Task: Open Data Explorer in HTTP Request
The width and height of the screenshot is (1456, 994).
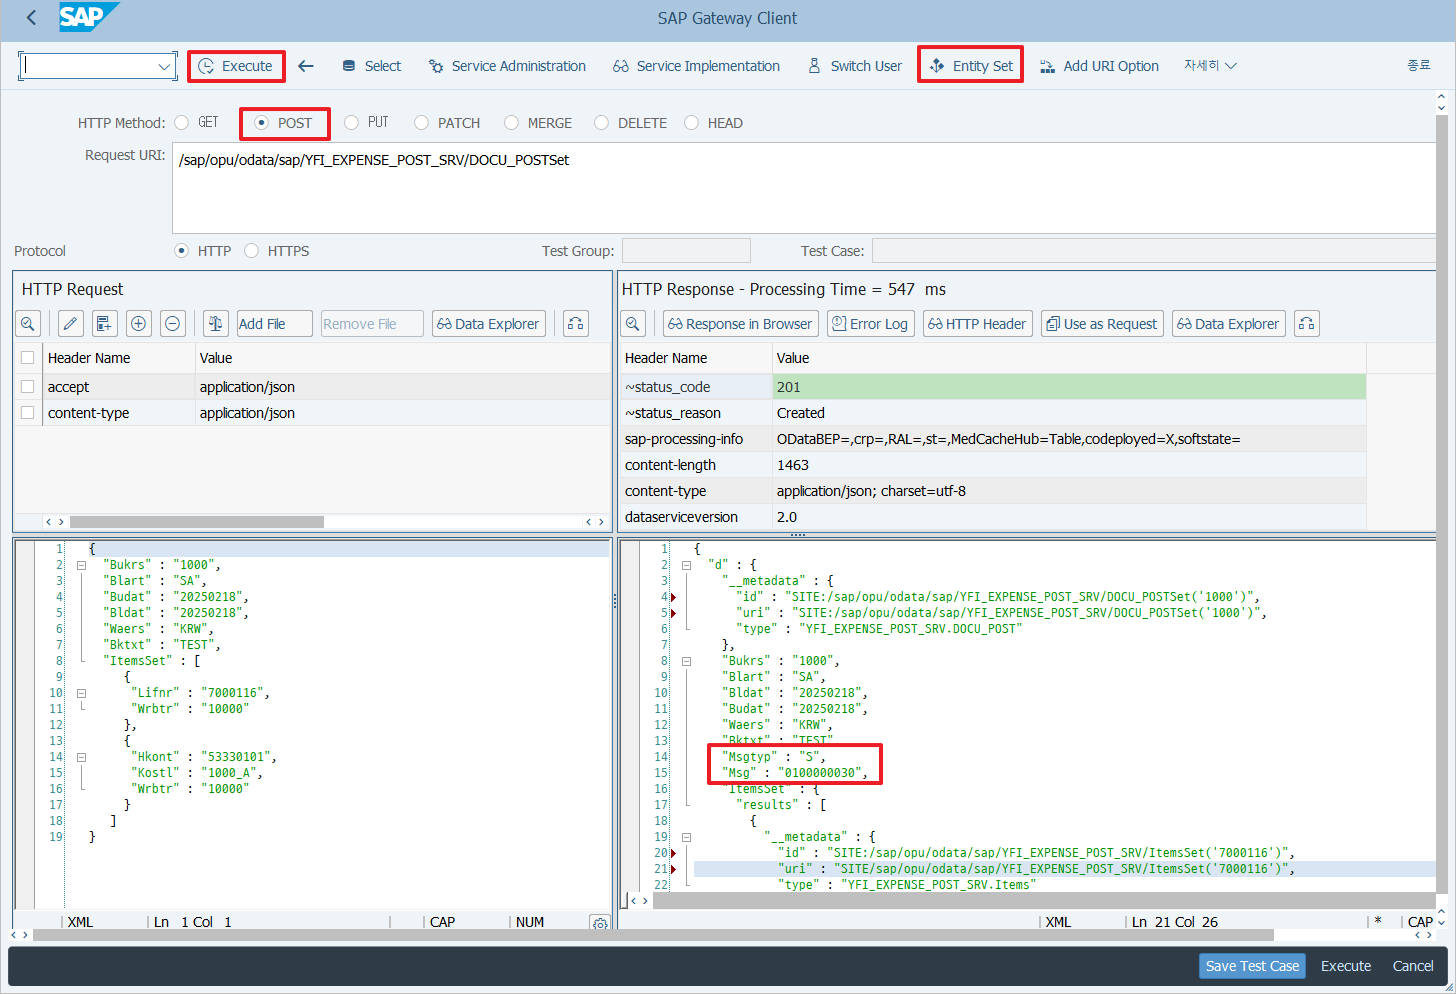Action: (489, 324)
